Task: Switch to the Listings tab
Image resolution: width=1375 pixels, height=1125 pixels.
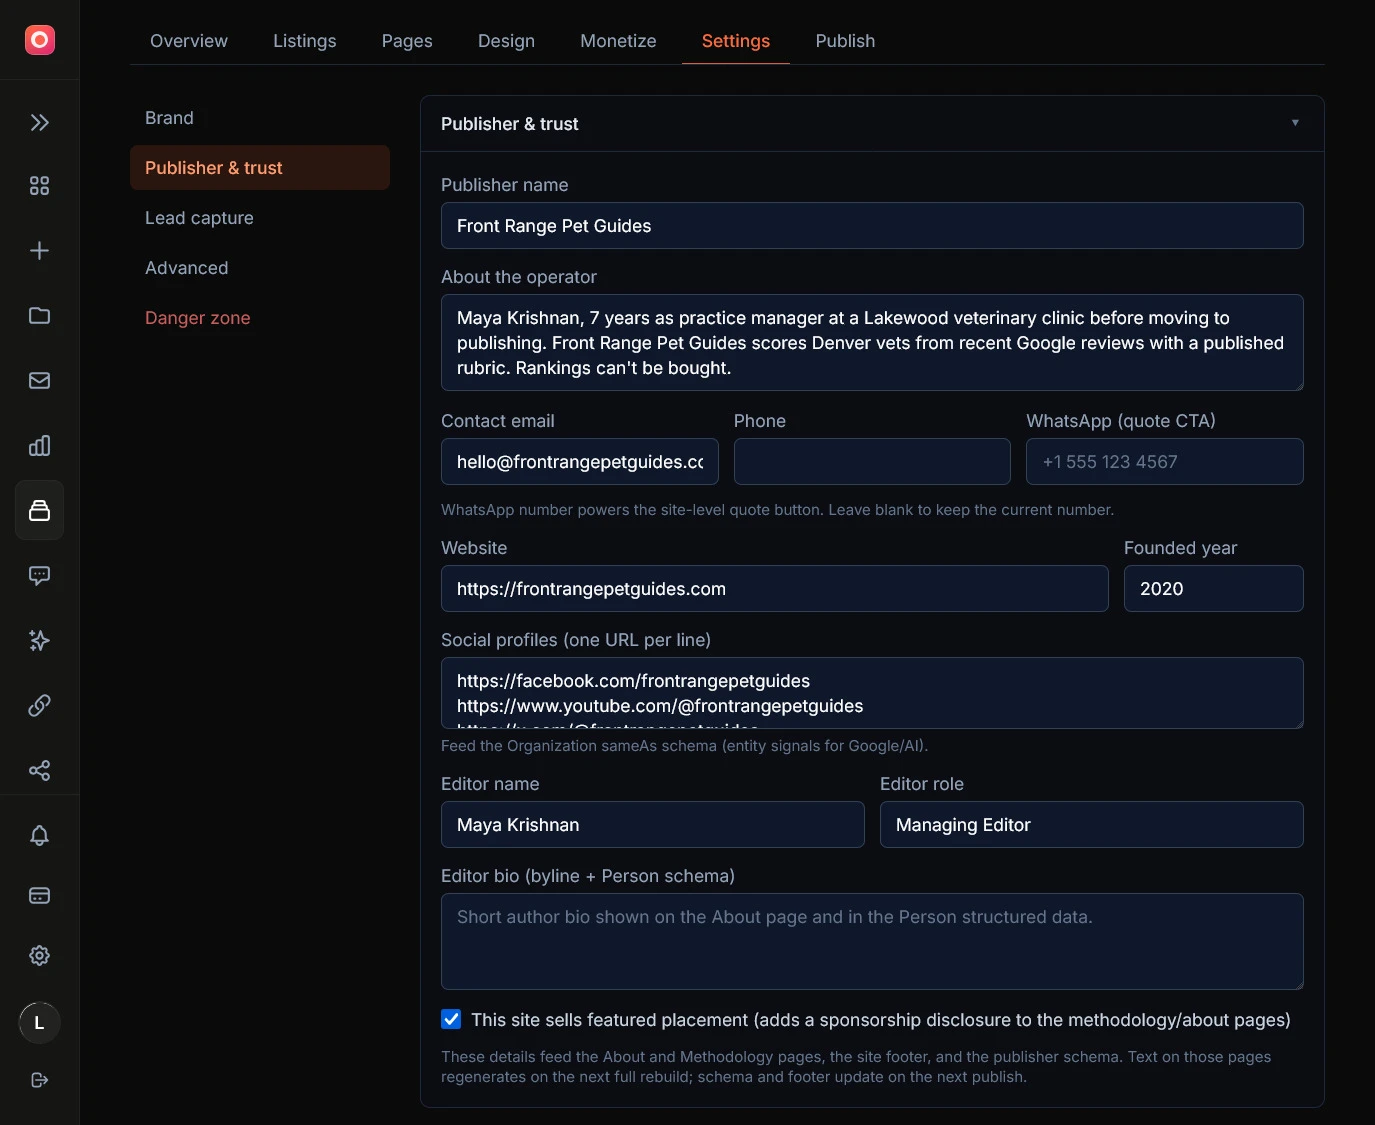Action: [305, 41]
